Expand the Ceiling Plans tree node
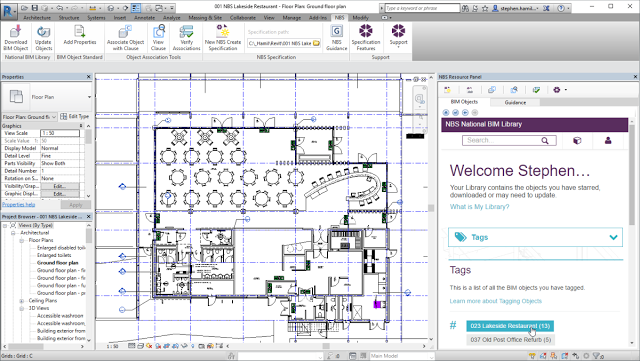The height and width of the screenshot is (361, 640). coord(22,301)
